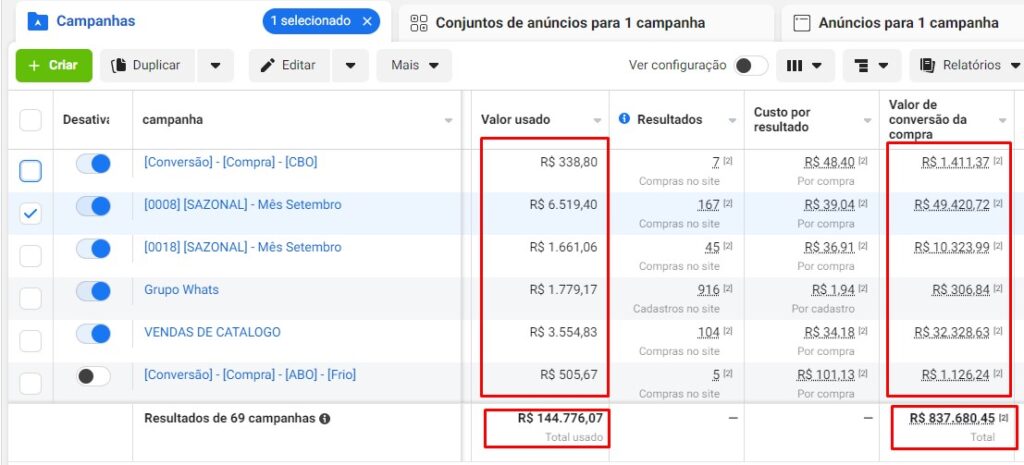Viewport: 1024px width, 465px height.
Task: Click the ad sets grid icon
Action: [419, 24]
